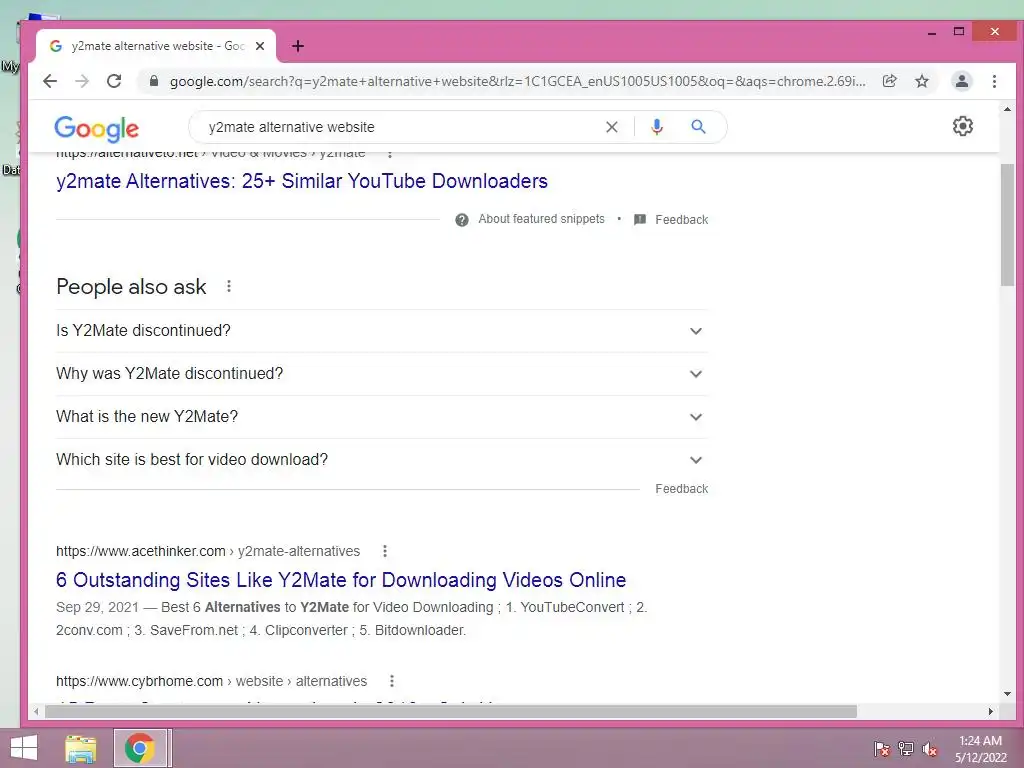The image size is (1024, 768).
Task: Click the muted volume tray icon
Action: tap(930, 748)
